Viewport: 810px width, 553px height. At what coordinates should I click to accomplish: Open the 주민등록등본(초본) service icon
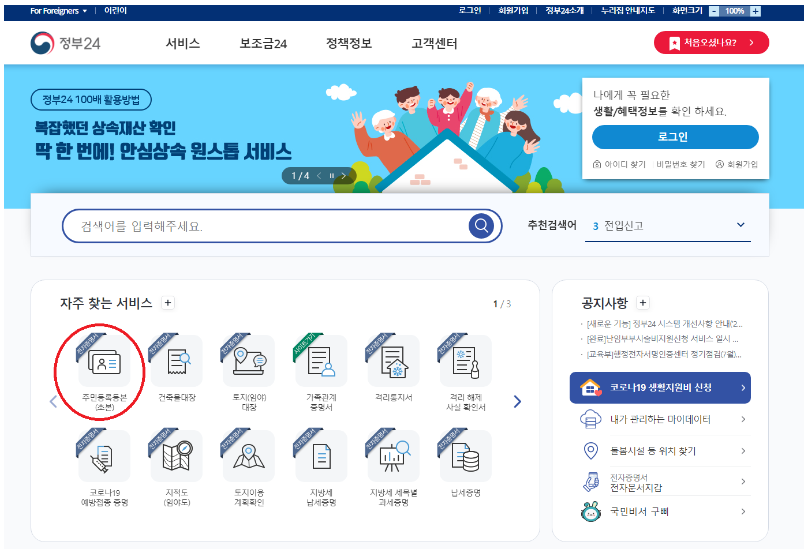coord(104,363)
